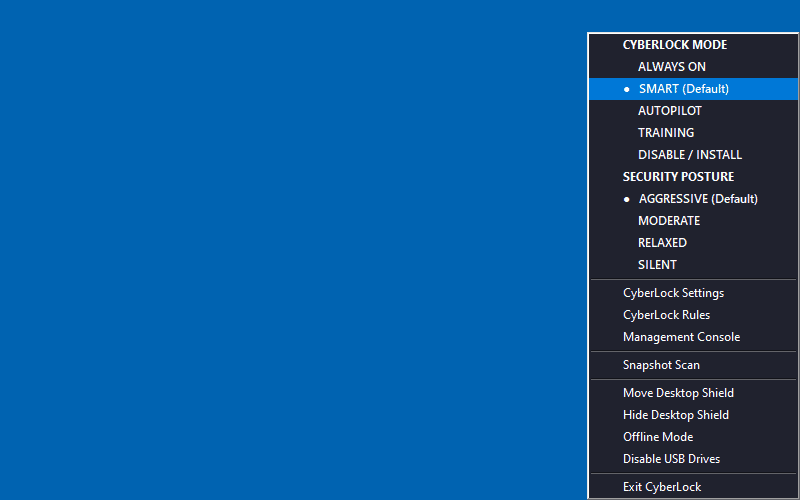Viewport: 800px width, 500px height.
Task: Pick MODERATE security posture
Action: pyautogui.click(x=669, y=221)
